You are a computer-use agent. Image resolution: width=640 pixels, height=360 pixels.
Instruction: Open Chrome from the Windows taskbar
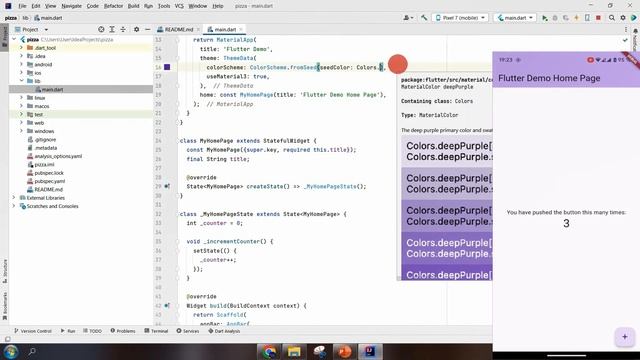[x=269, y=352]
